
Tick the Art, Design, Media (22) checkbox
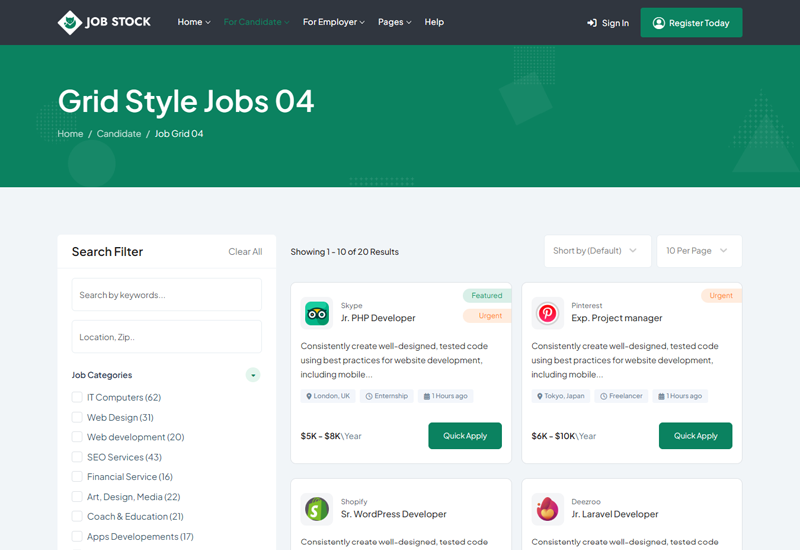77,496
